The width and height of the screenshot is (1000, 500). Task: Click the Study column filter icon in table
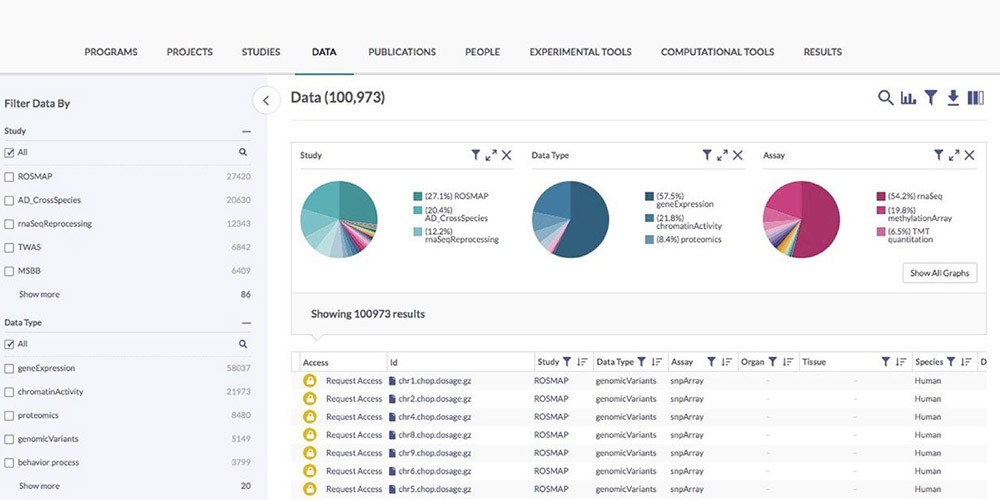click(566, 362)
